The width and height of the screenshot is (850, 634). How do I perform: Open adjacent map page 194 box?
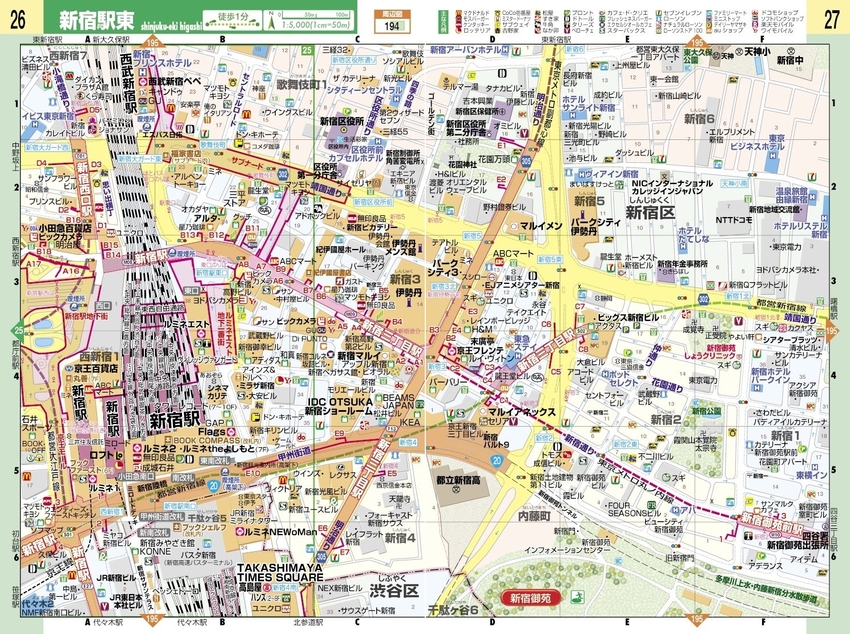coord(391,21)
